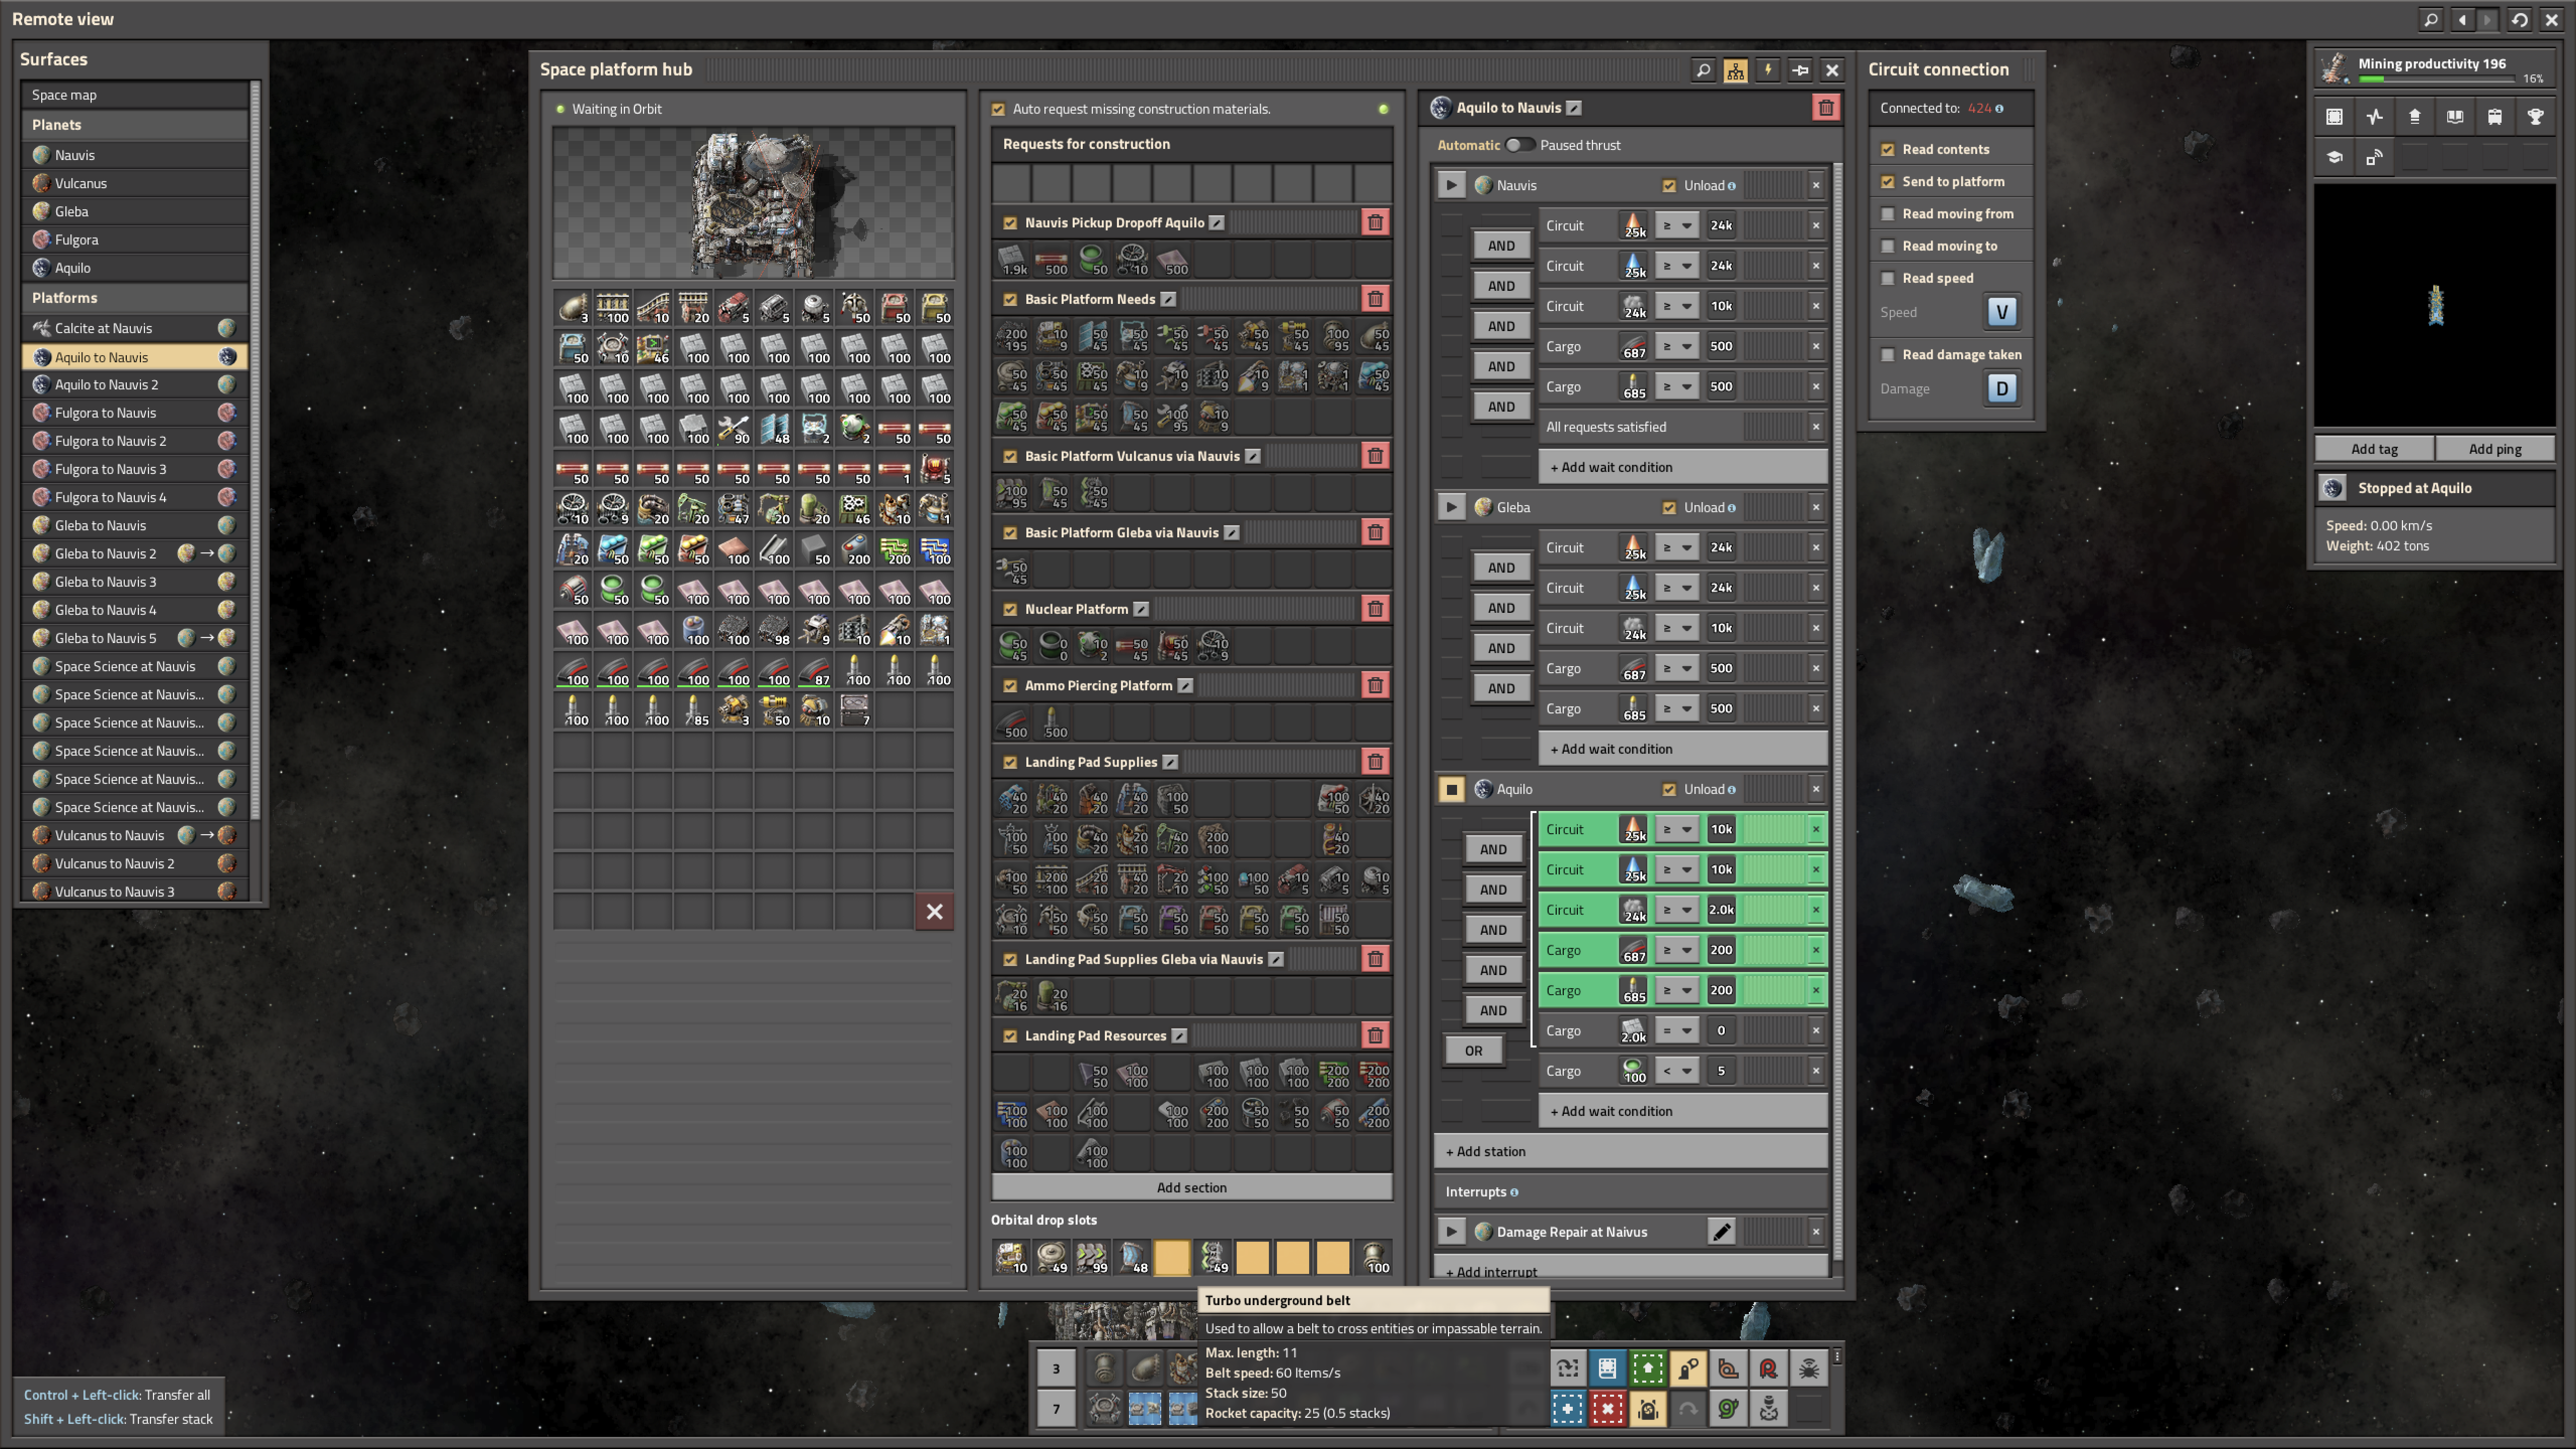Open the production statistics graph icon
Screen dimensions: 2576x1449
(2374, 117)
